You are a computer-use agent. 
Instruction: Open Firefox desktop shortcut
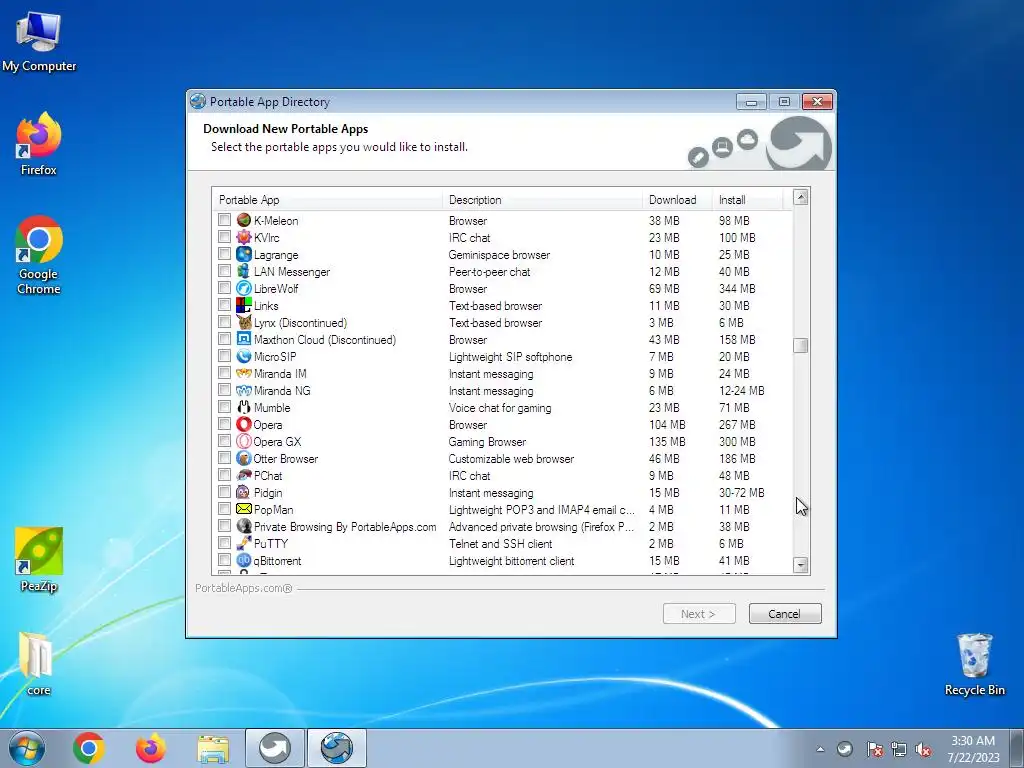[39, 144]
